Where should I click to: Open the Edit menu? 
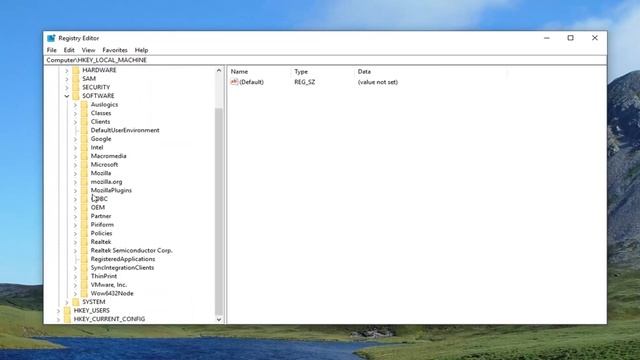tap(69, 50)
